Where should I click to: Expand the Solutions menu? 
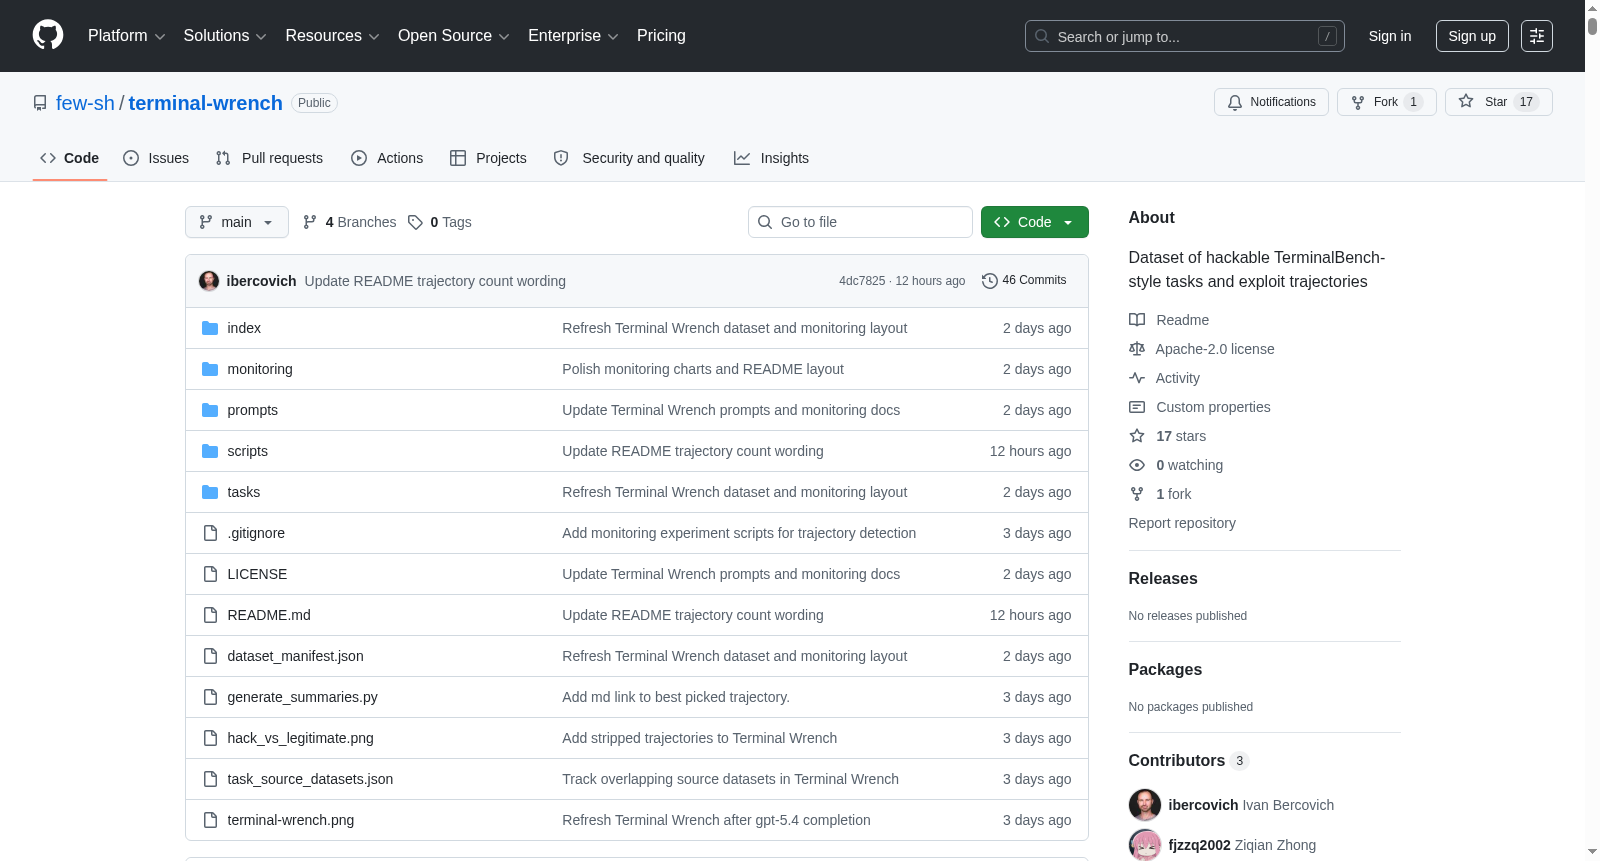pos(225,36)
